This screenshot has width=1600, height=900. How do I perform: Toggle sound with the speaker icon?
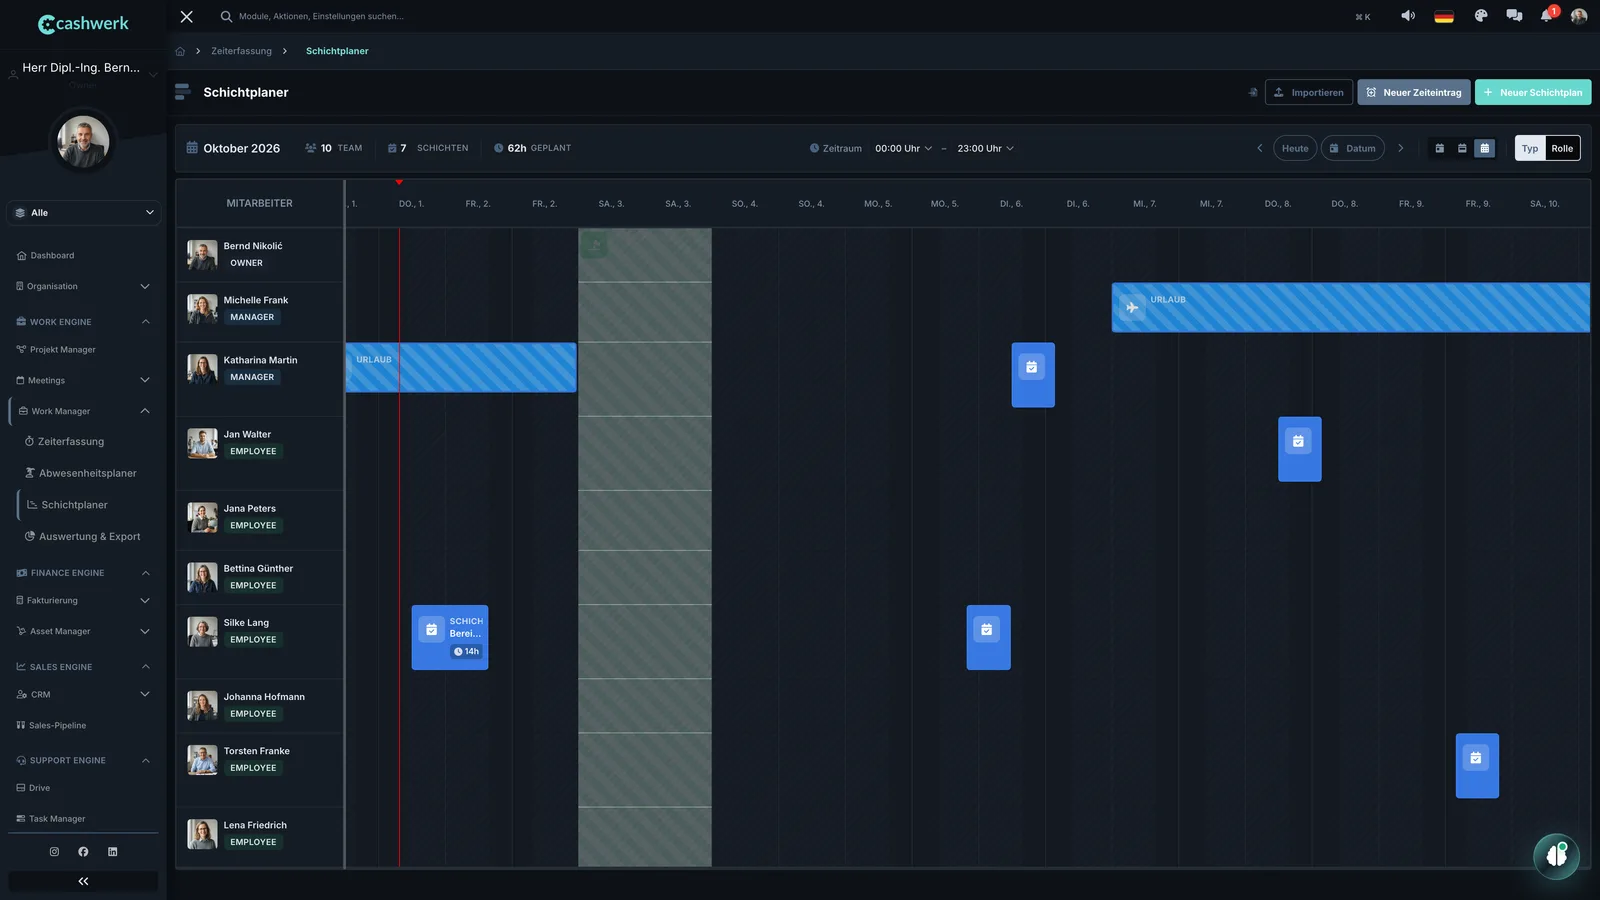coord(1408,16)
